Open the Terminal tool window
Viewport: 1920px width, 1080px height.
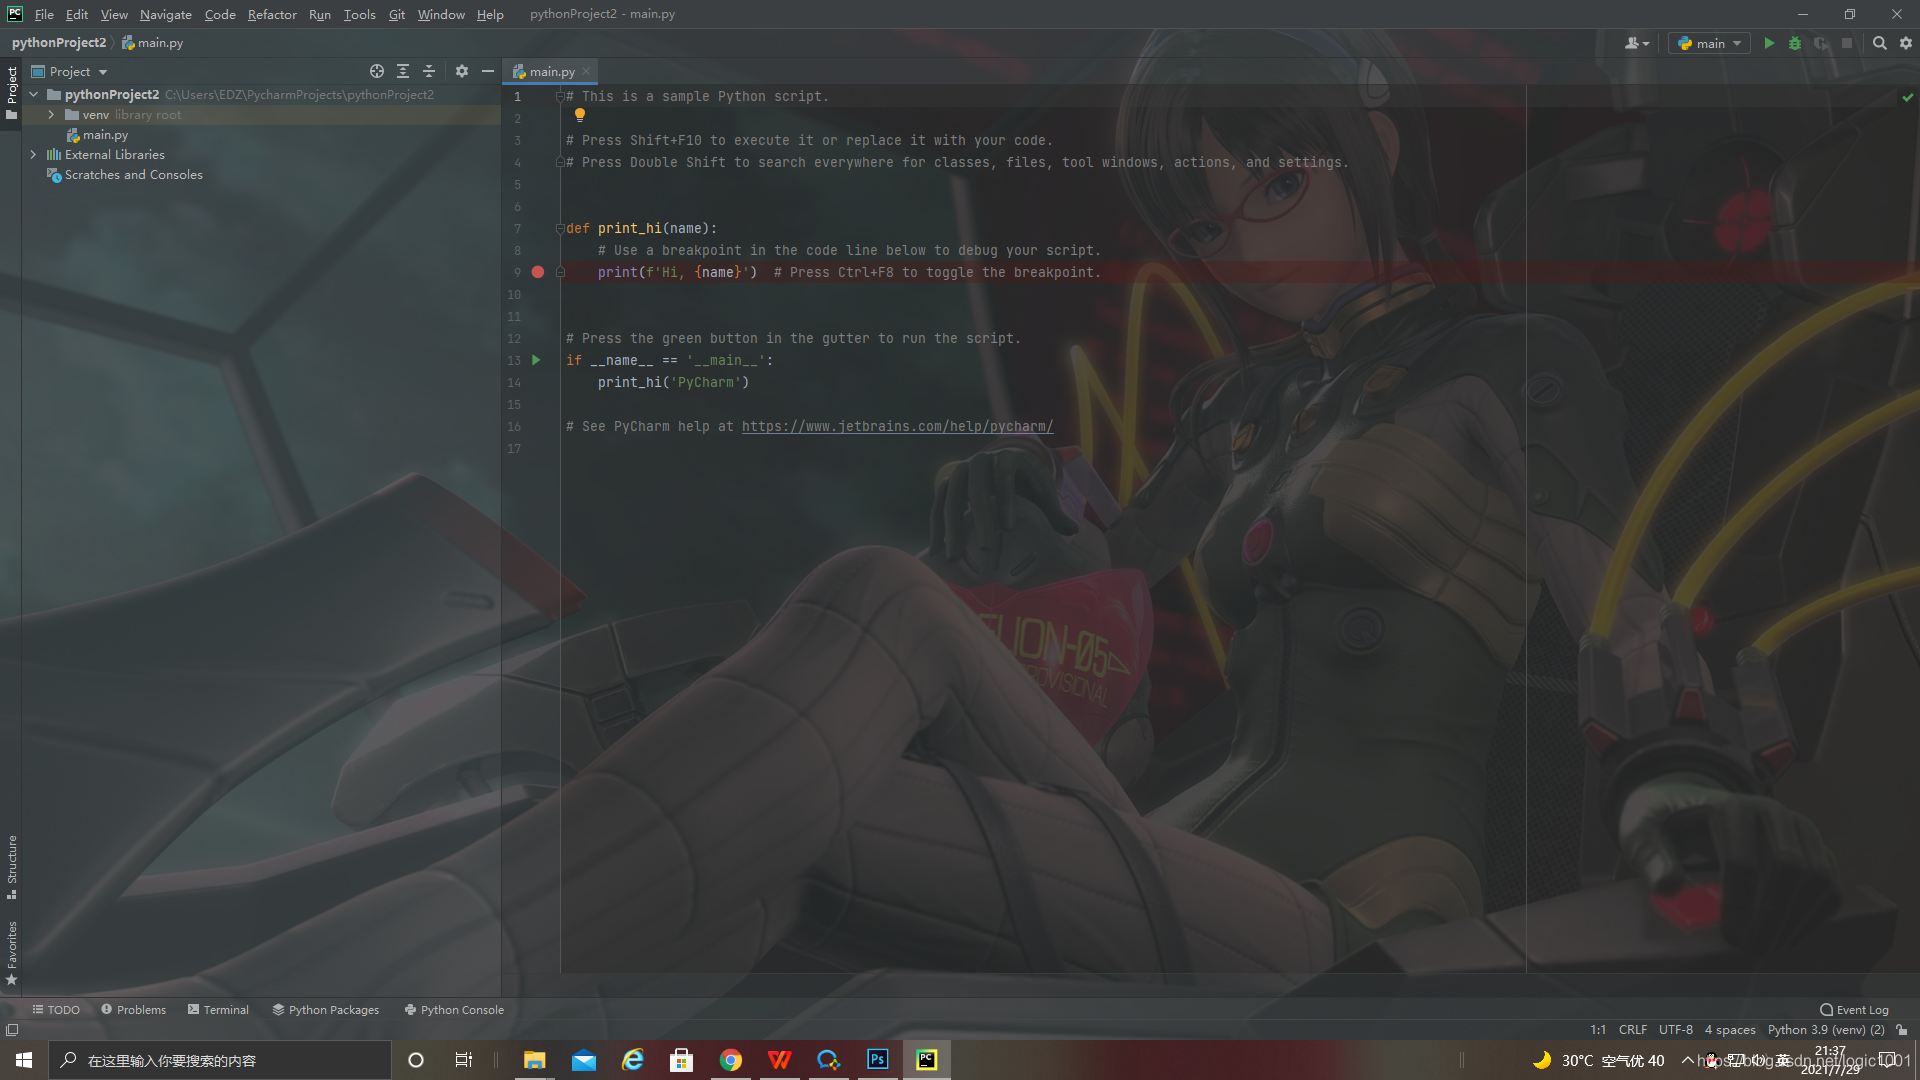pyautogui.click(x=218, y=1010)
